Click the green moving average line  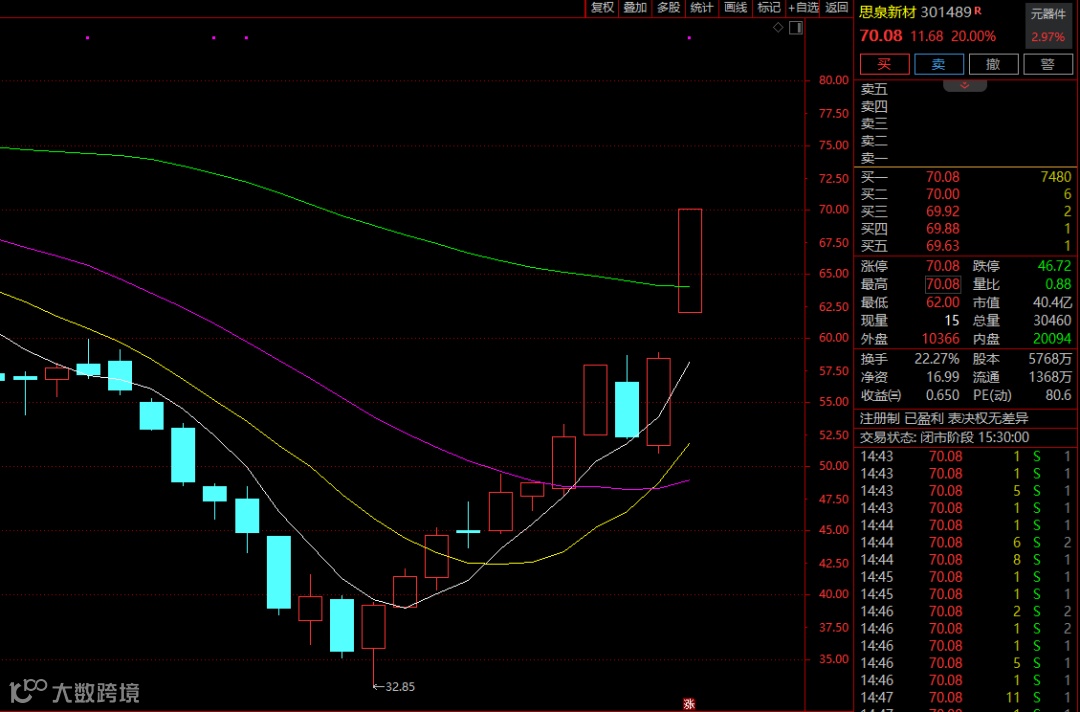click(x=344, y=219)
